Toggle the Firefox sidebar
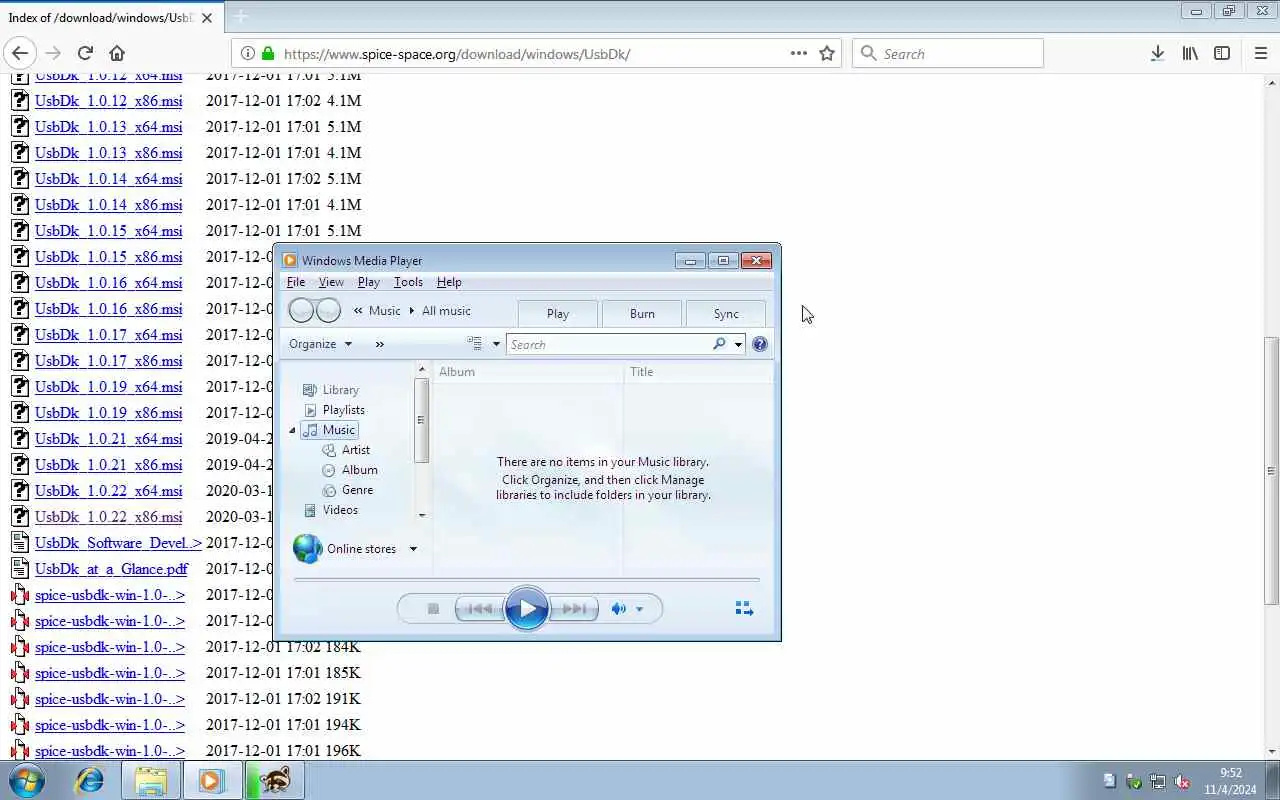 (x=1222, y=53)
